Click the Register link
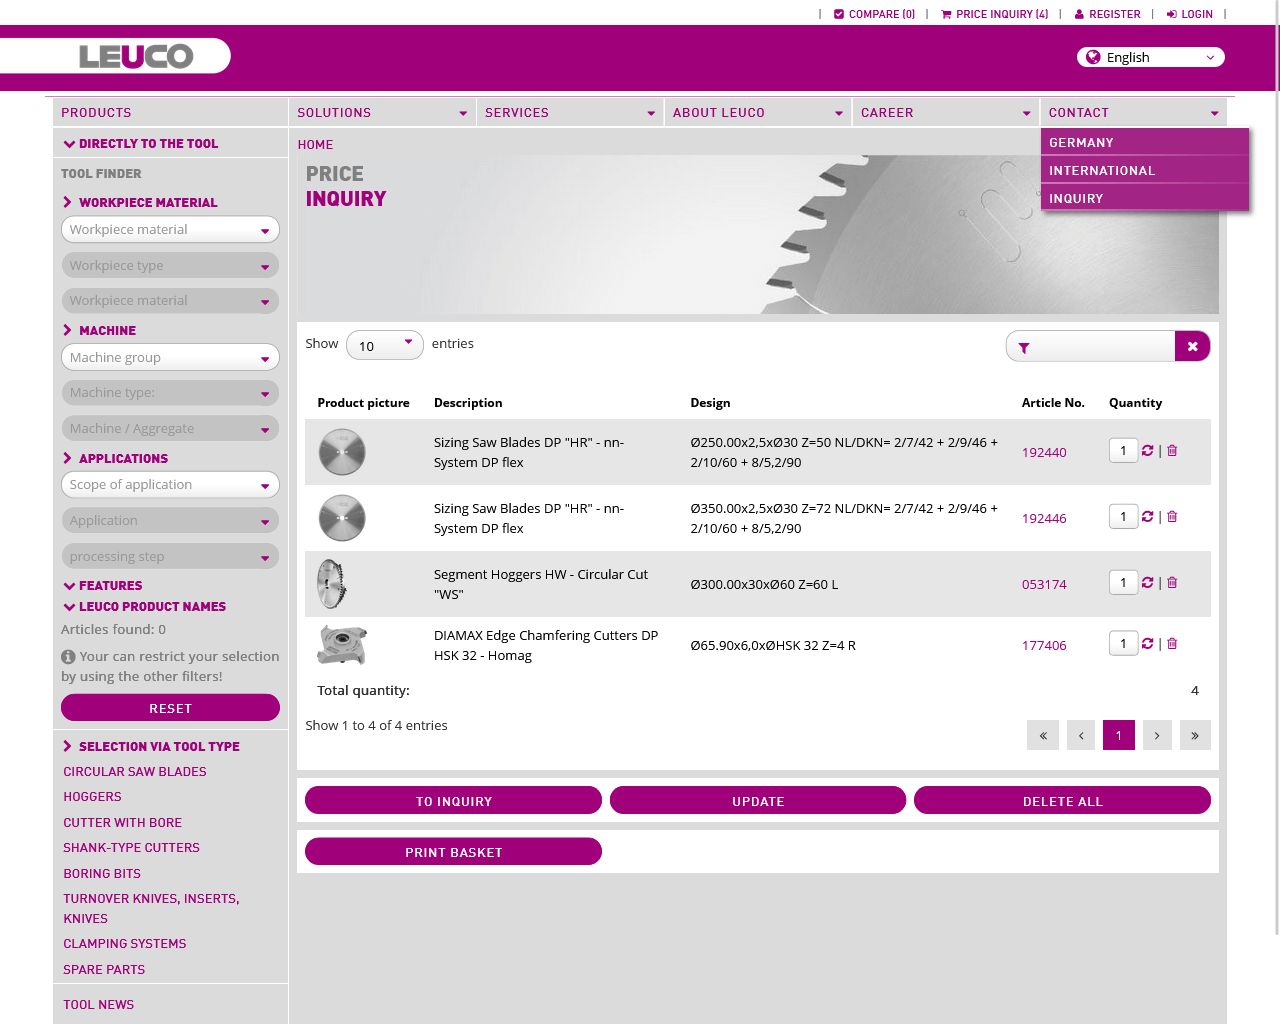This screenshot has width=1280, height=1024. tap(1107, 14)
